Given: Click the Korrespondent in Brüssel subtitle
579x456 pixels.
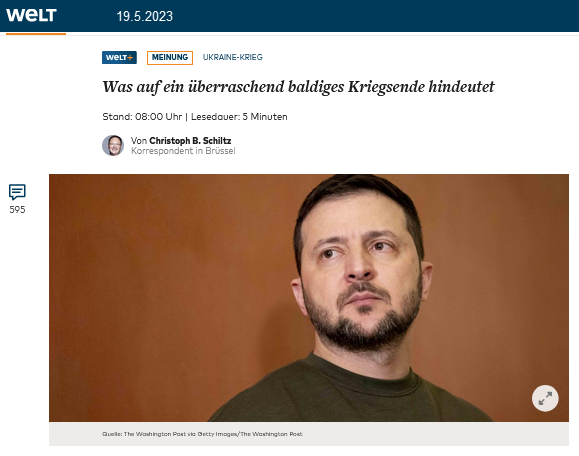Looking at the screenshot, I should [x=183, y=151].
